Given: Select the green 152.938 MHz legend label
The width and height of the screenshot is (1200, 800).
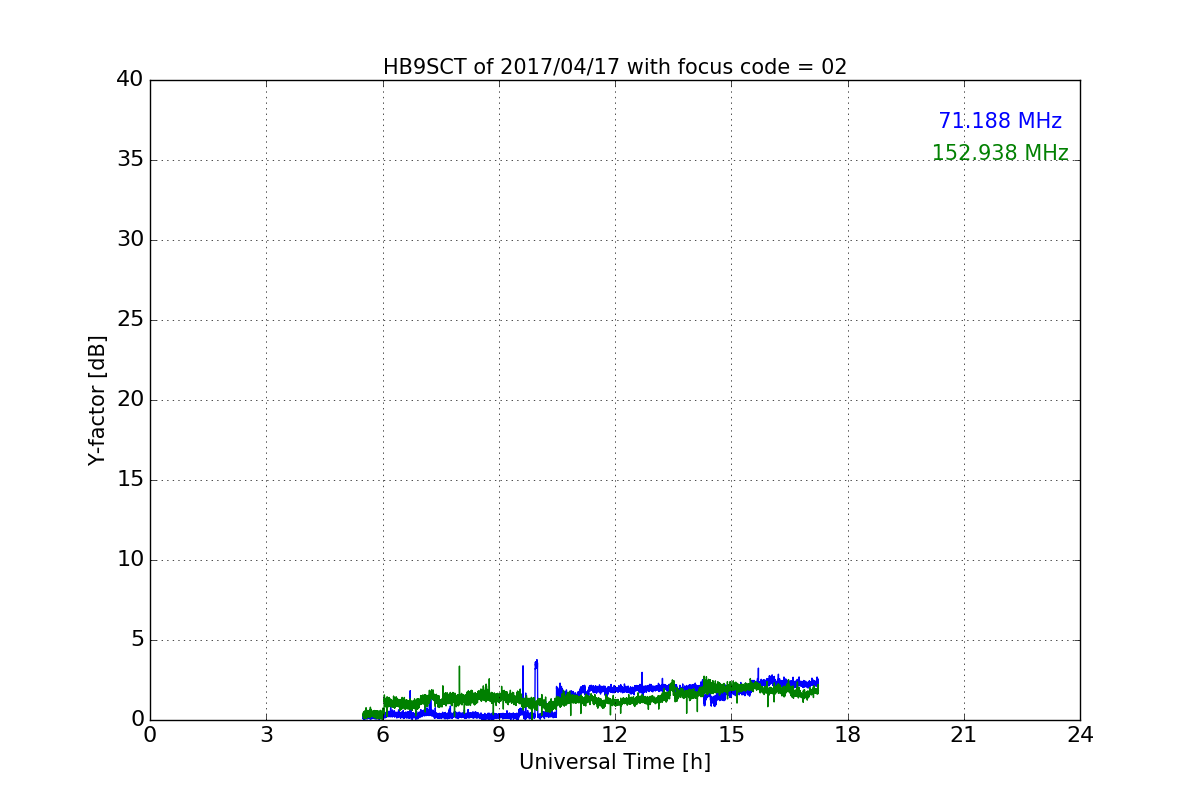Looking at the screenshot, I should pyautogui.click(x=1000, y=153).
